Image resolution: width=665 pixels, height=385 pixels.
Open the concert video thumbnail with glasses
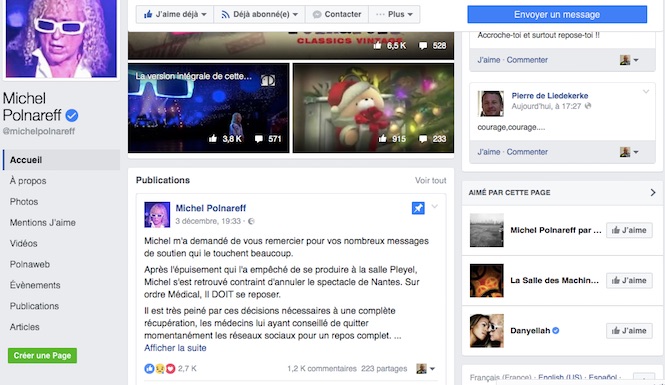pos(209,108)
